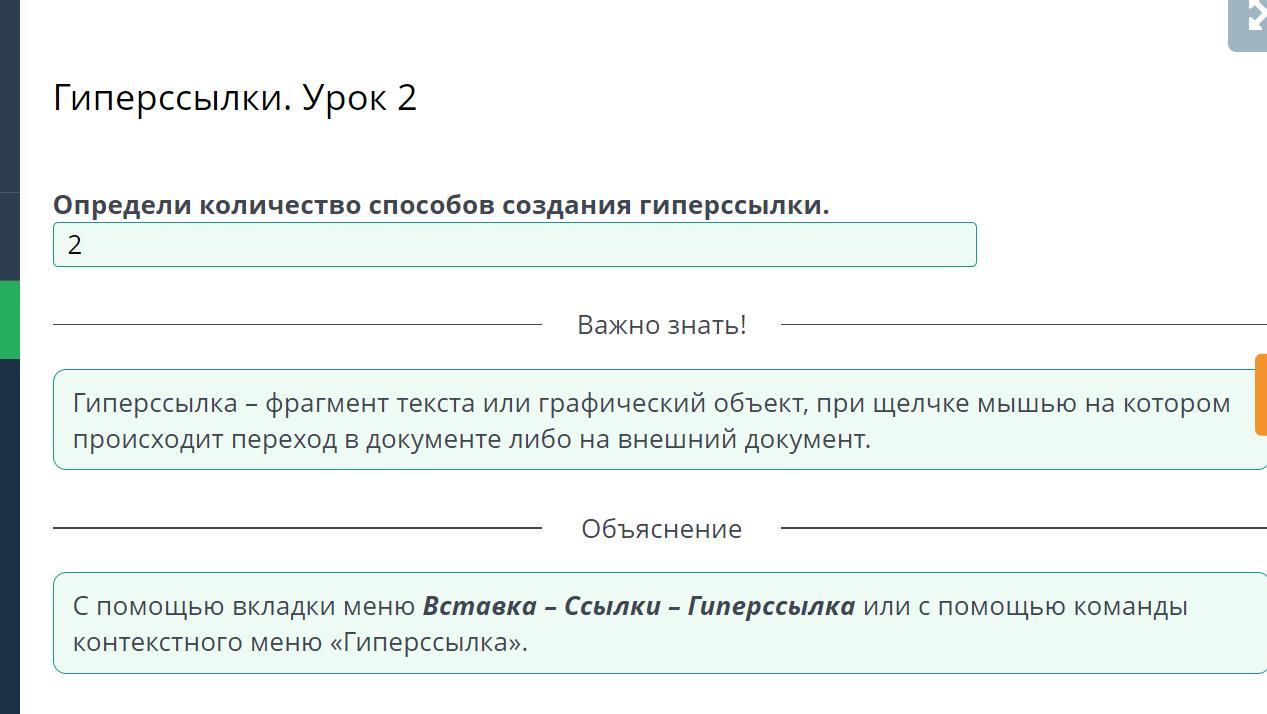Screen dimensions: 1267x714
Task: Click the fullscreen arrows icon in the top corner
Action: pos(1252,18)
